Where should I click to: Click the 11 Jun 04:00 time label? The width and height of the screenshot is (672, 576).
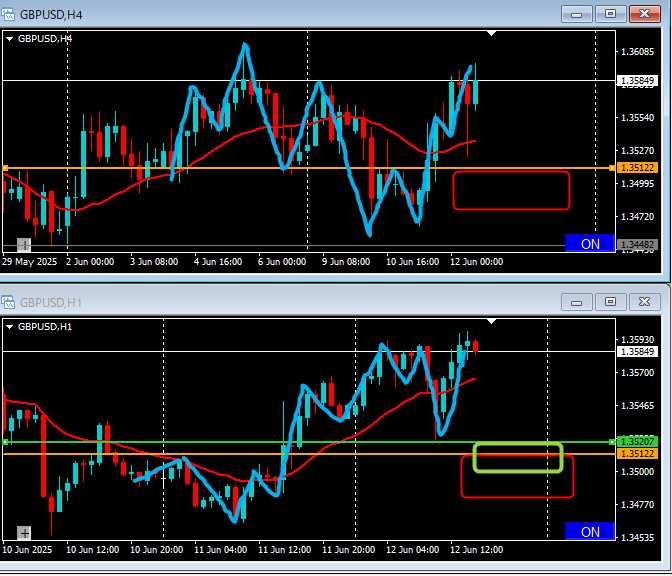tap(220, 549)
